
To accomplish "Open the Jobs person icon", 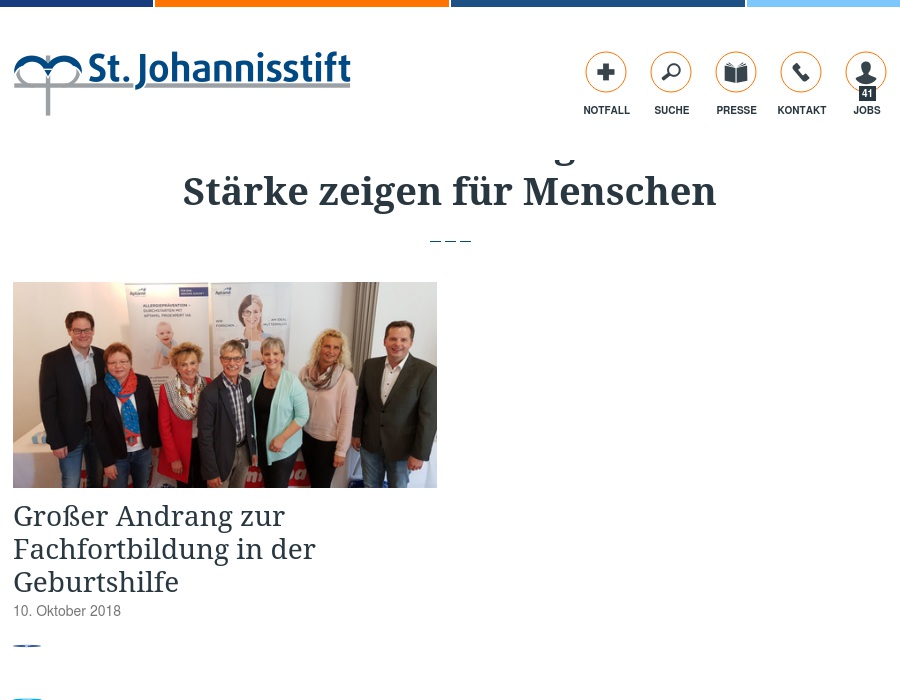I will 866,70.
